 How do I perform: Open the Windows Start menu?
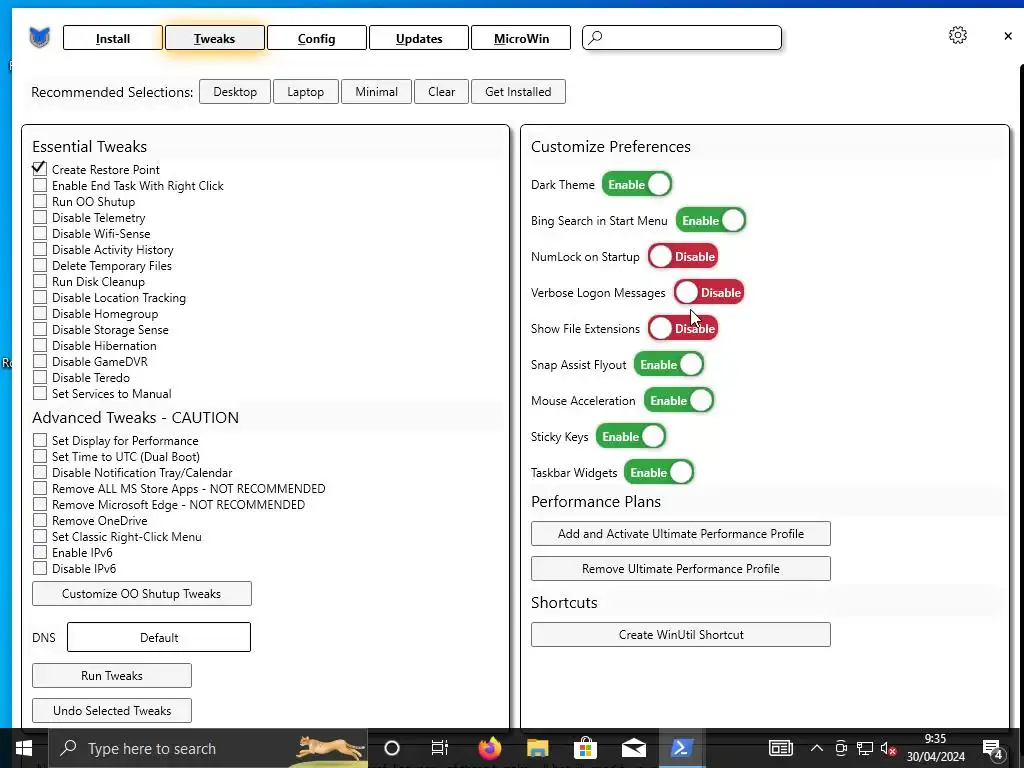[24, 748]
